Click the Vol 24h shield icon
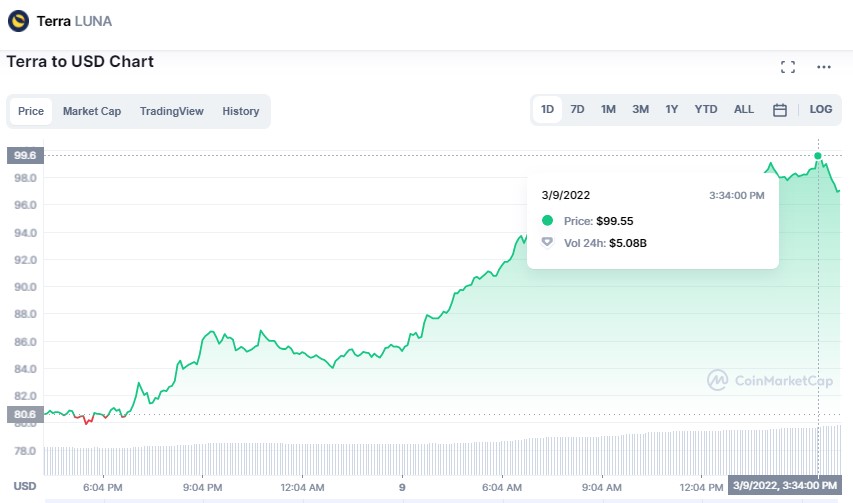This screenshot has width=853, height=503. click(547, 242)
